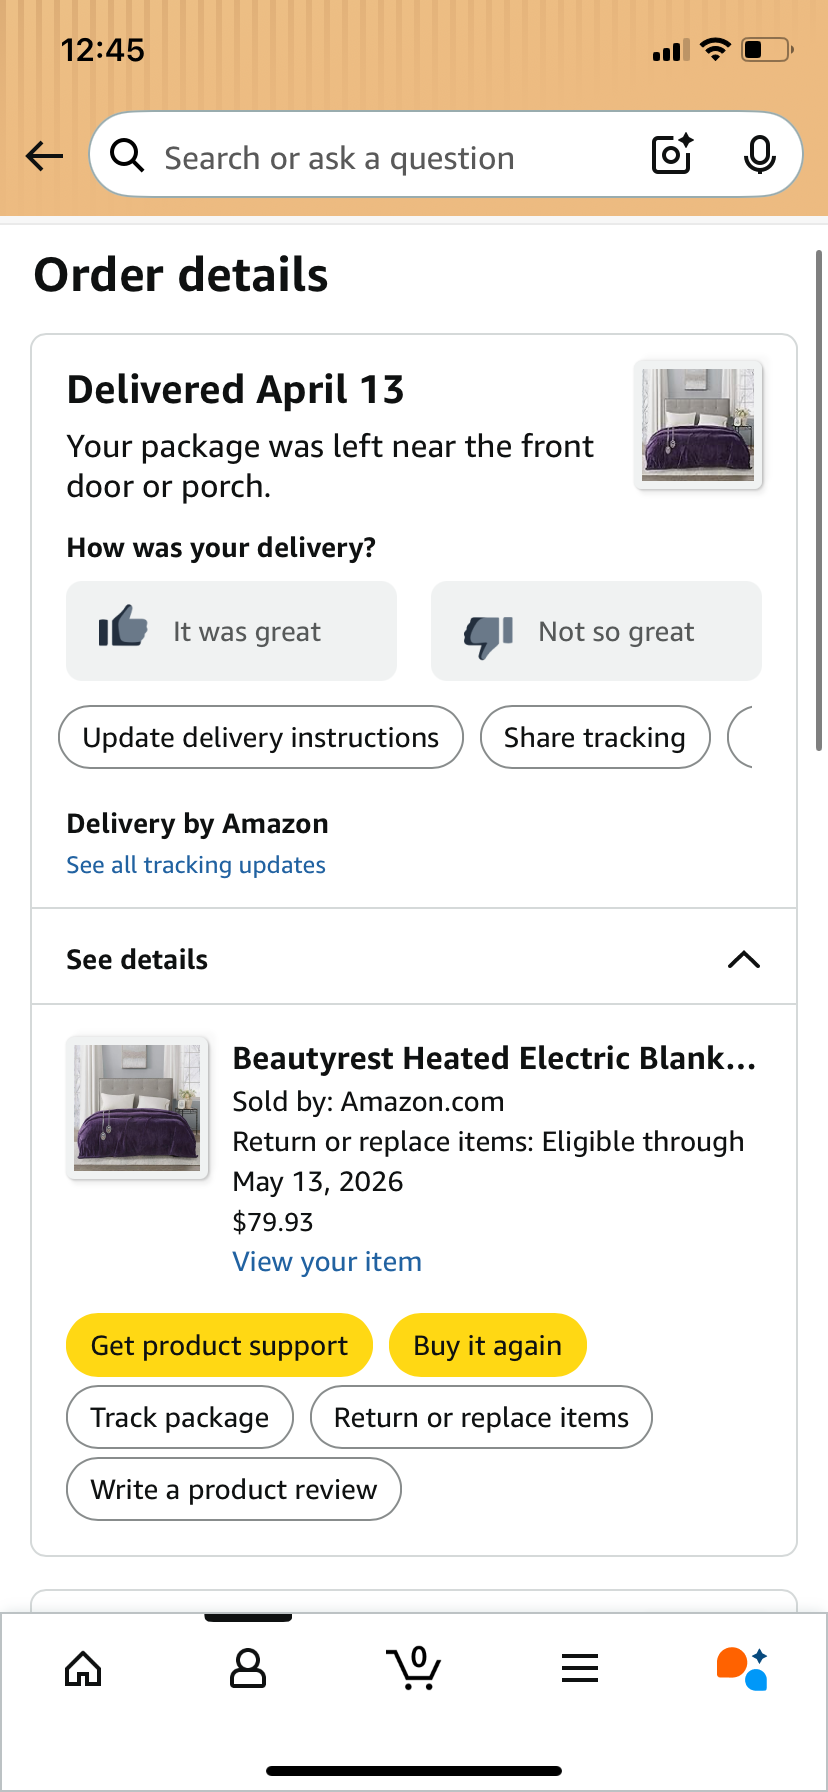
Task: Click "View your item" link
Action: tap(327, 1262)
